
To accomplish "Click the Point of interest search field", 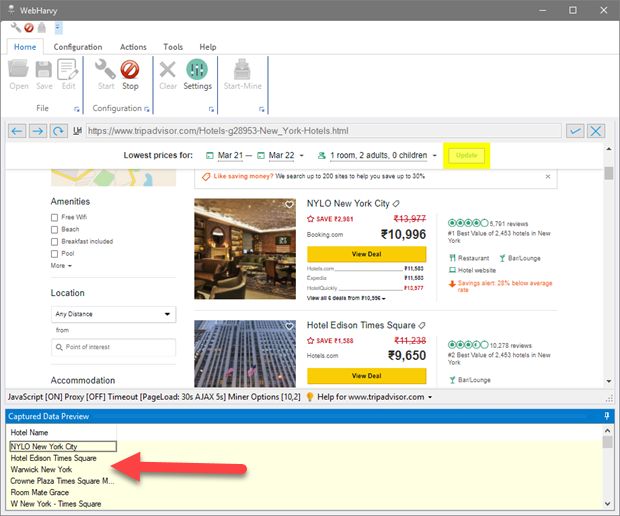I will [x=113, y=347].
